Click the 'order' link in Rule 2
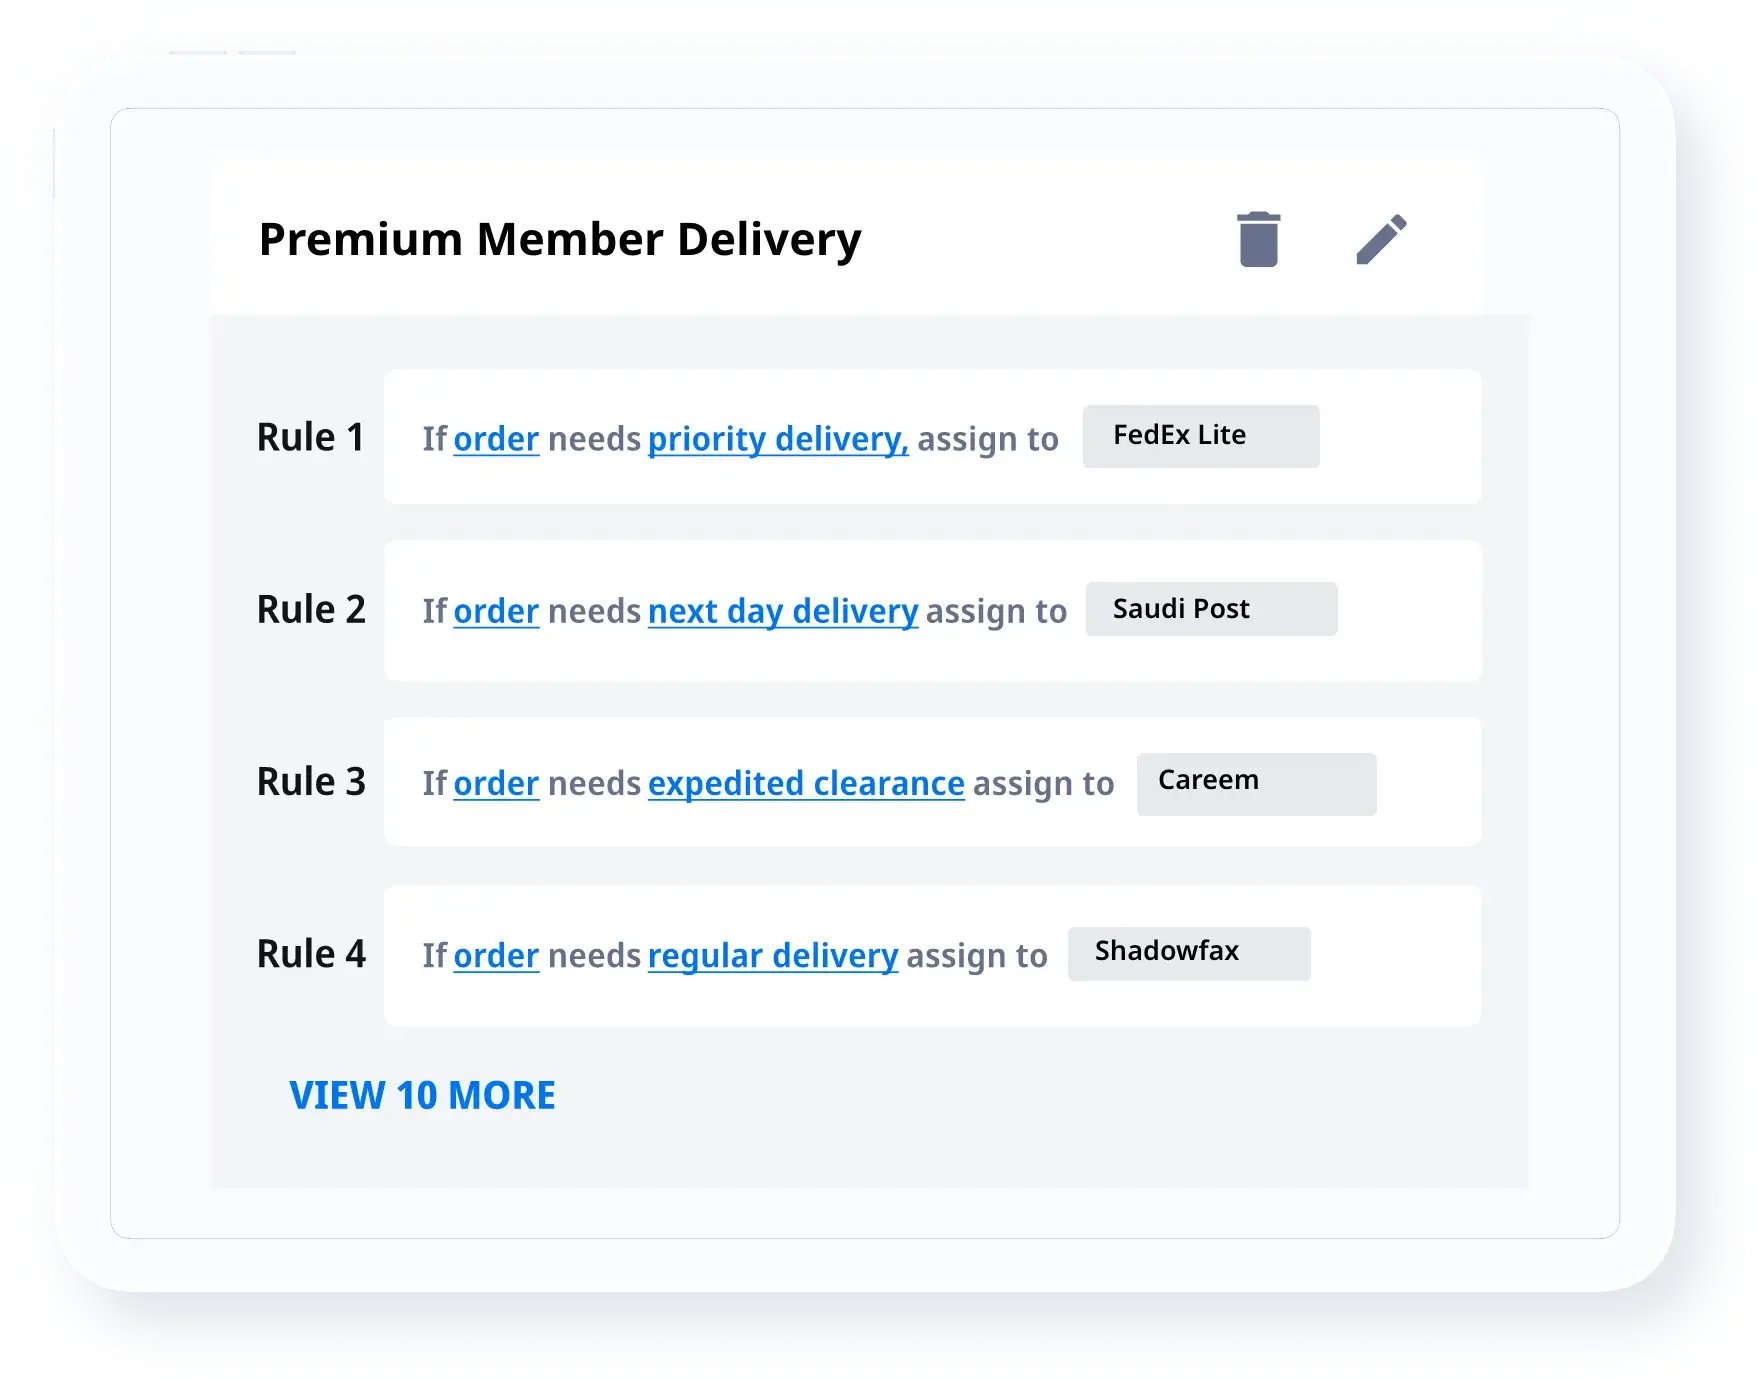Screen dimensions: 1758x1380 pos(496,611)
